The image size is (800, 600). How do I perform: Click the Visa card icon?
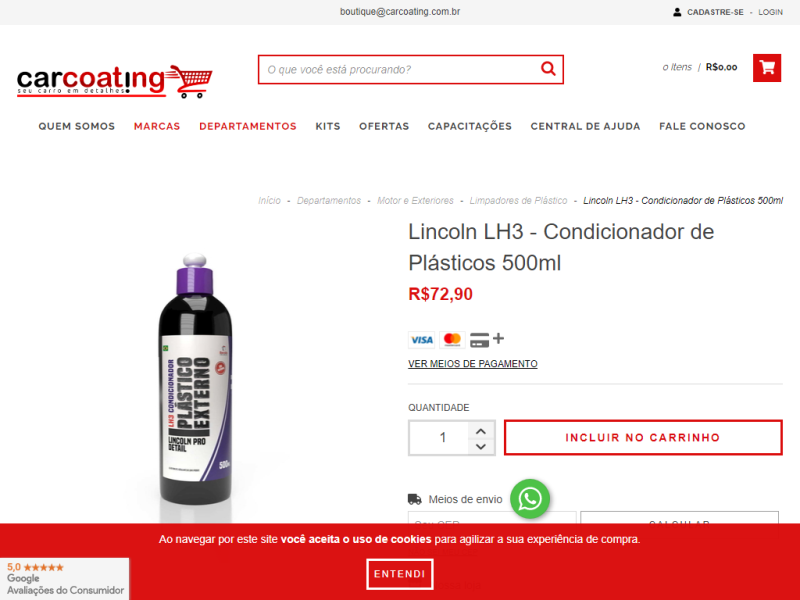tap(421, 340)
